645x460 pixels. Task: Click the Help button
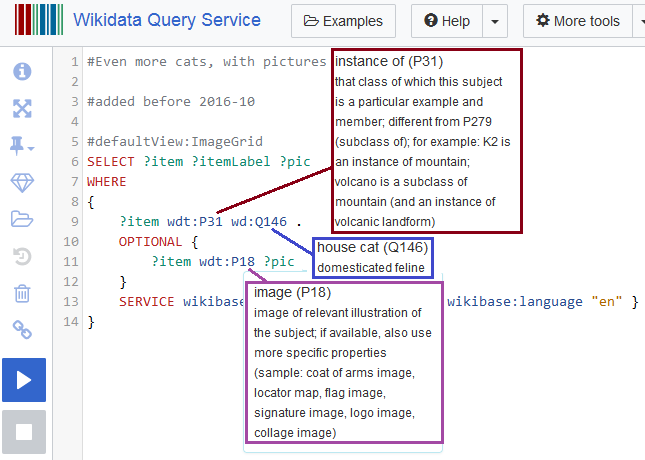pos(447,21)
